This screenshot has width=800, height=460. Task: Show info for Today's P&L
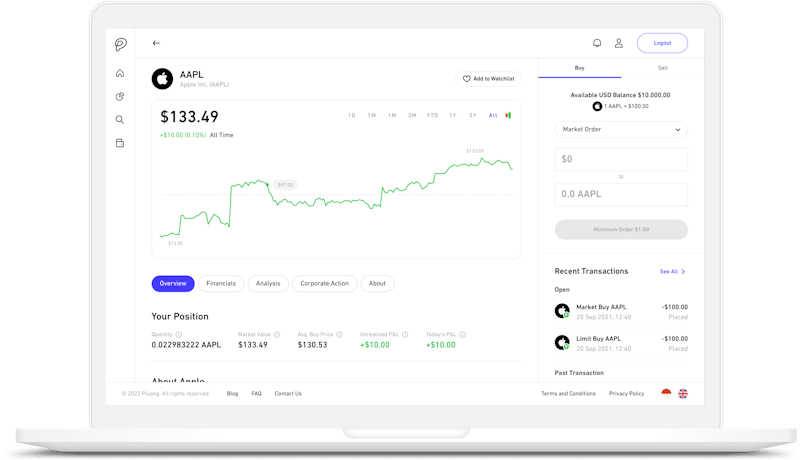pyautogui.click(x=463, y=335)
